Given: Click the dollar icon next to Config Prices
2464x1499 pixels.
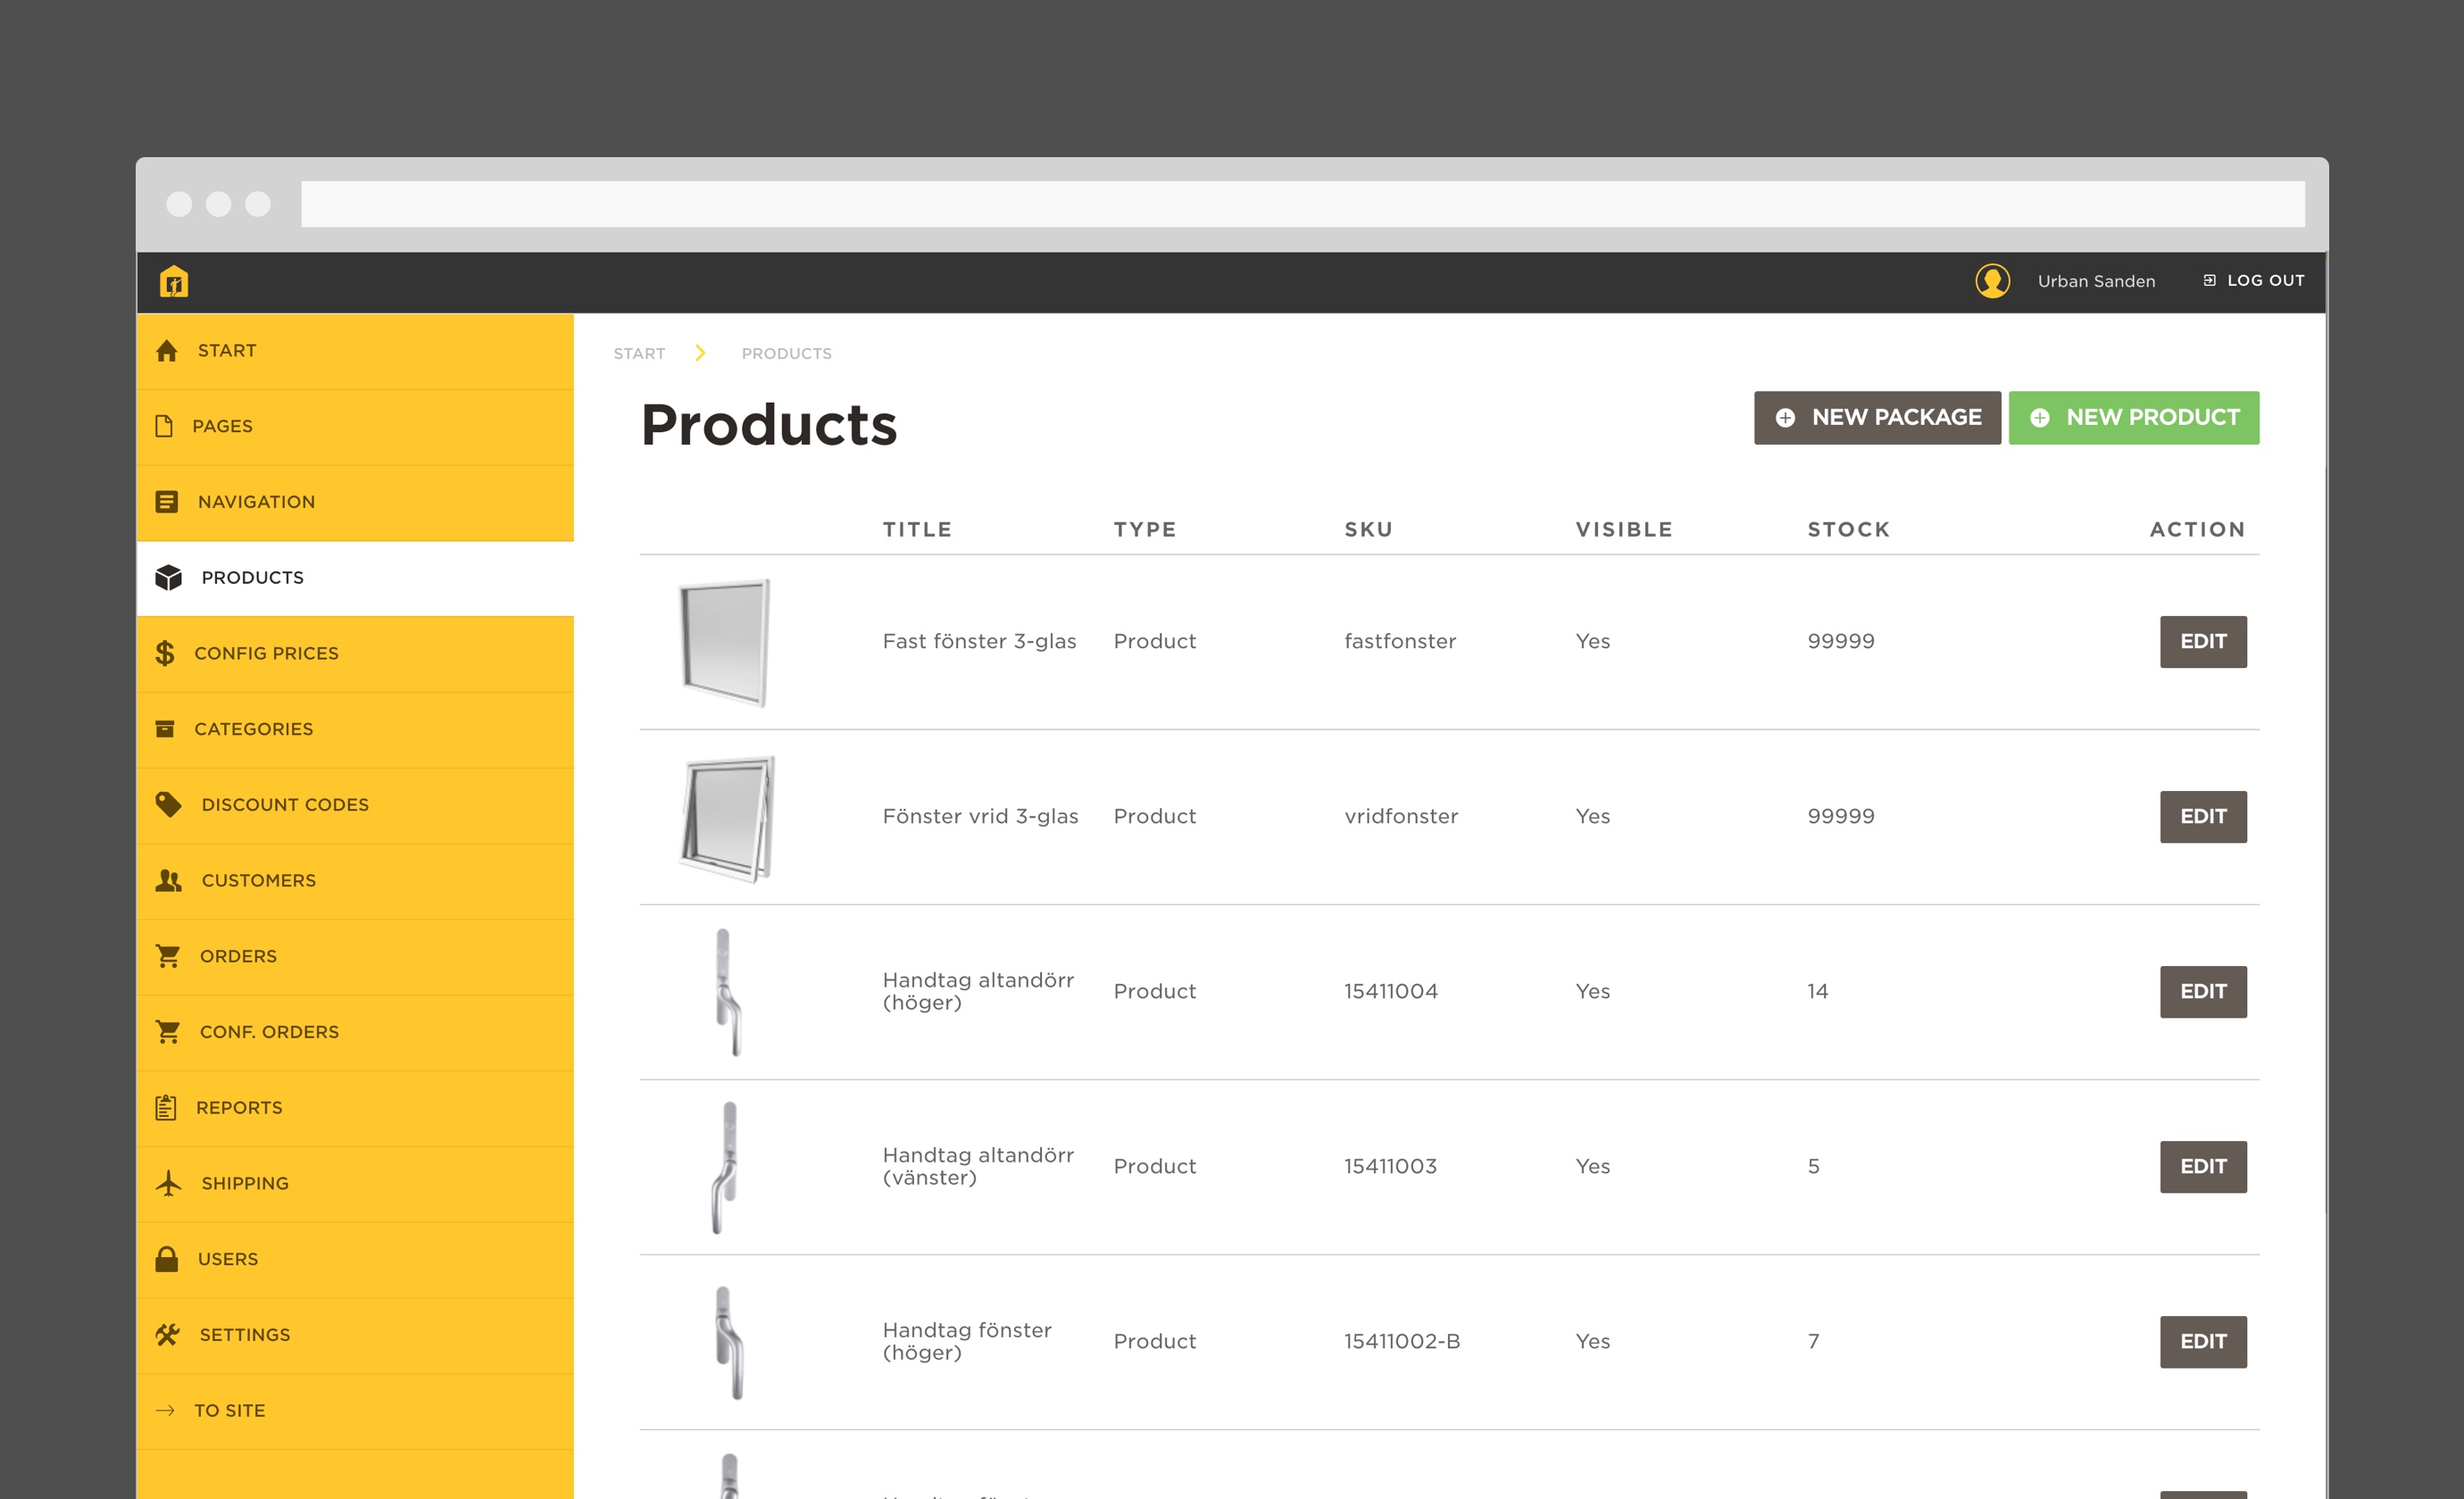Looking at the screenshot, I should (x=165, y=653).
